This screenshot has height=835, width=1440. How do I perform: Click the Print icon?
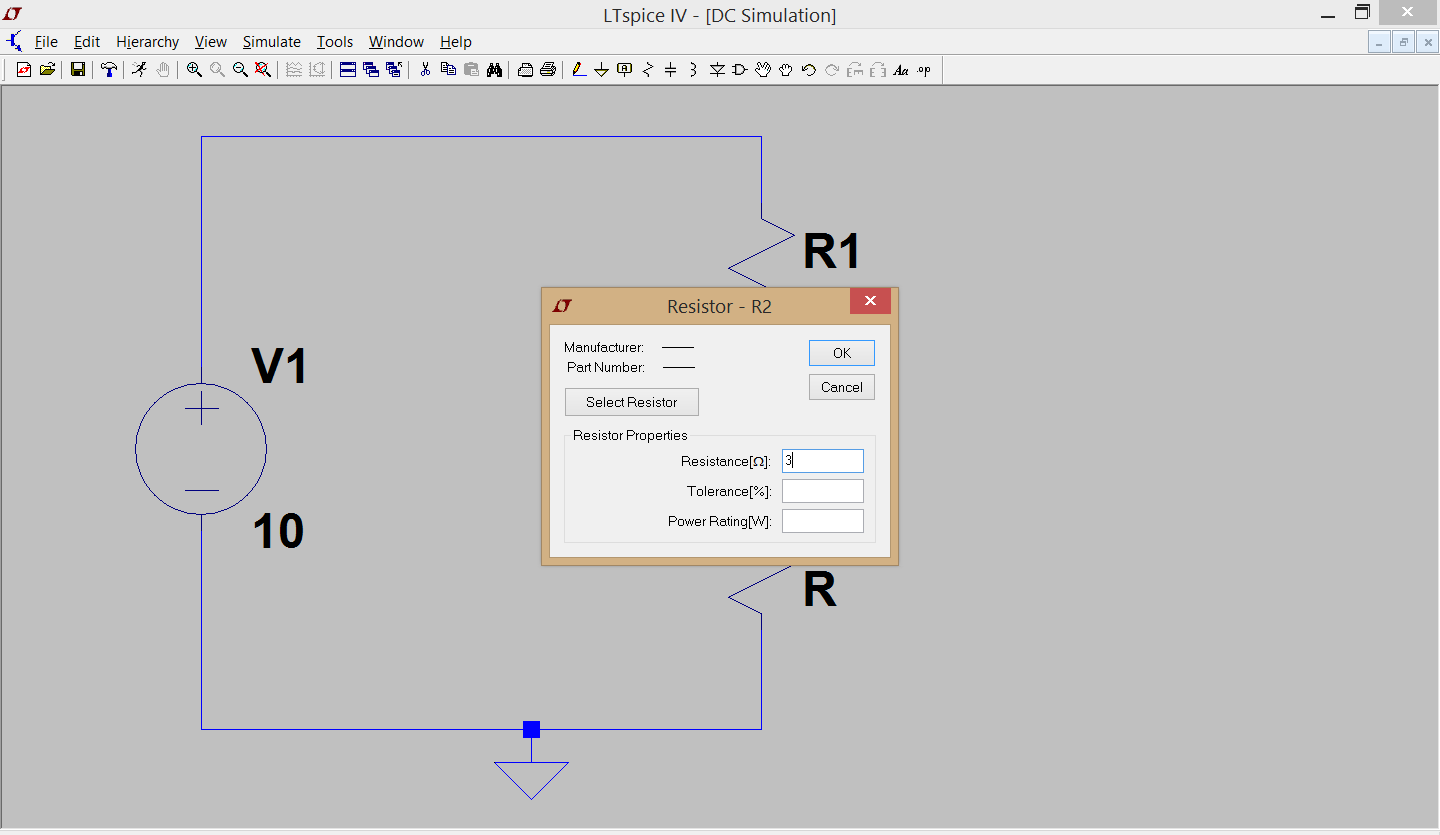click(548, 70)
